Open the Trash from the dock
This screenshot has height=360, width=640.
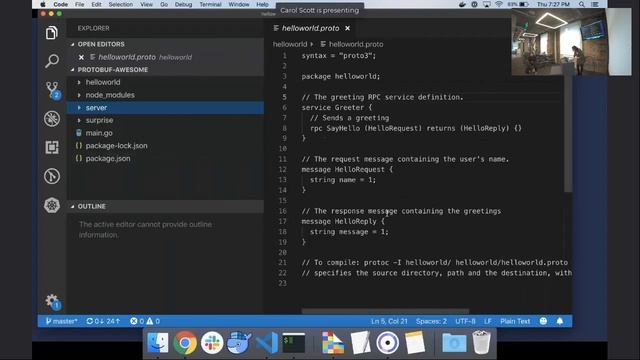[481, 342]
